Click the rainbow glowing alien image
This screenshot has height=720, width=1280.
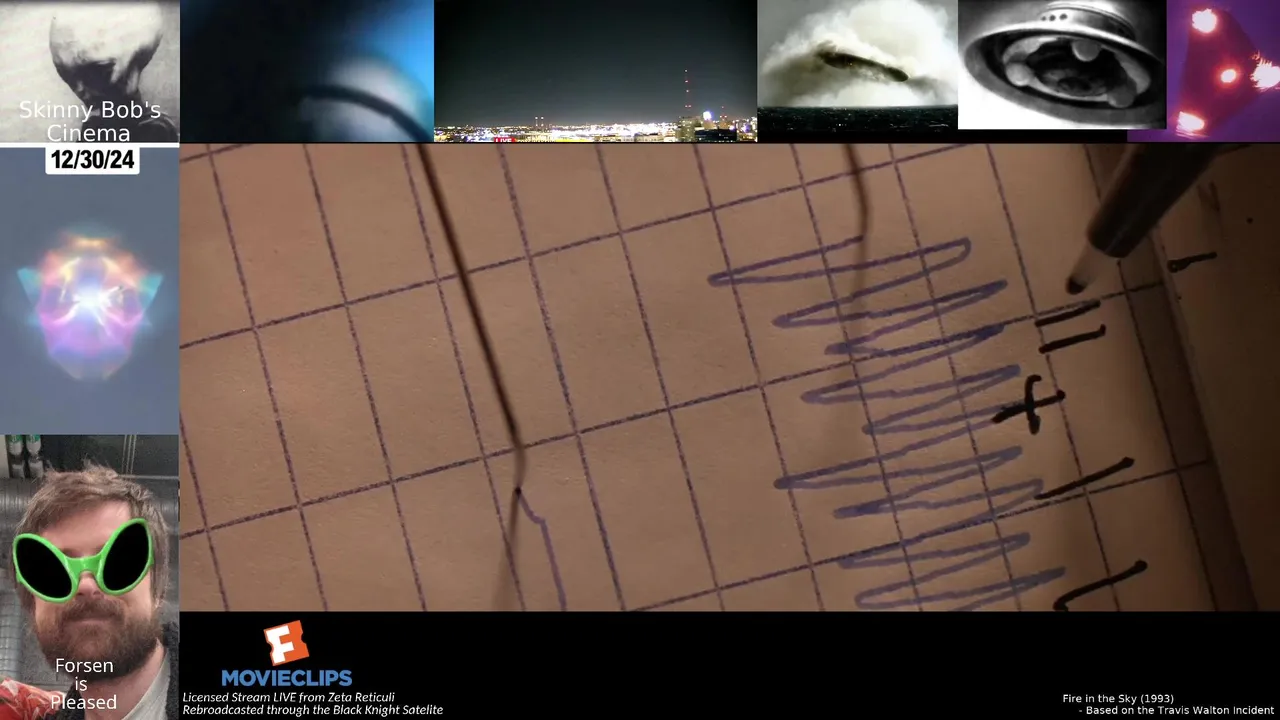pos(90,304)
